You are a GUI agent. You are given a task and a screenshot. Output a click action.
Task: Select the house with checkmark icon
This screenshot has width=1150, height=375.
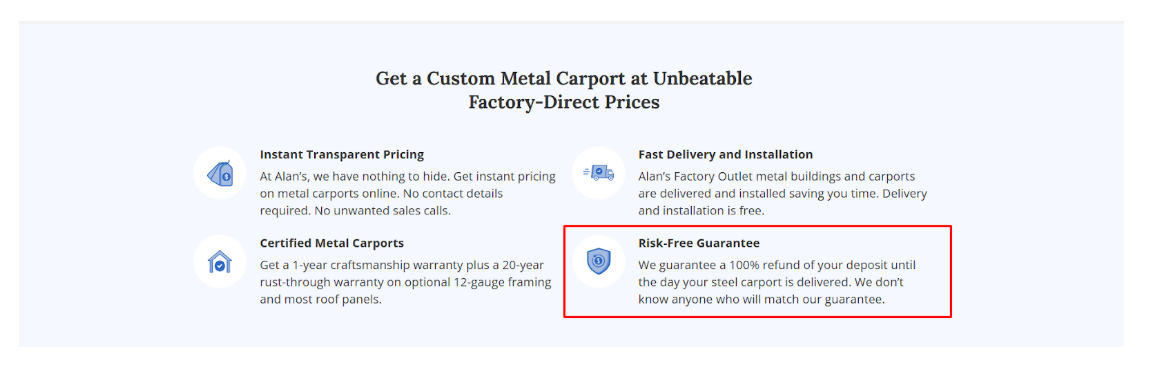coord(219,261)
